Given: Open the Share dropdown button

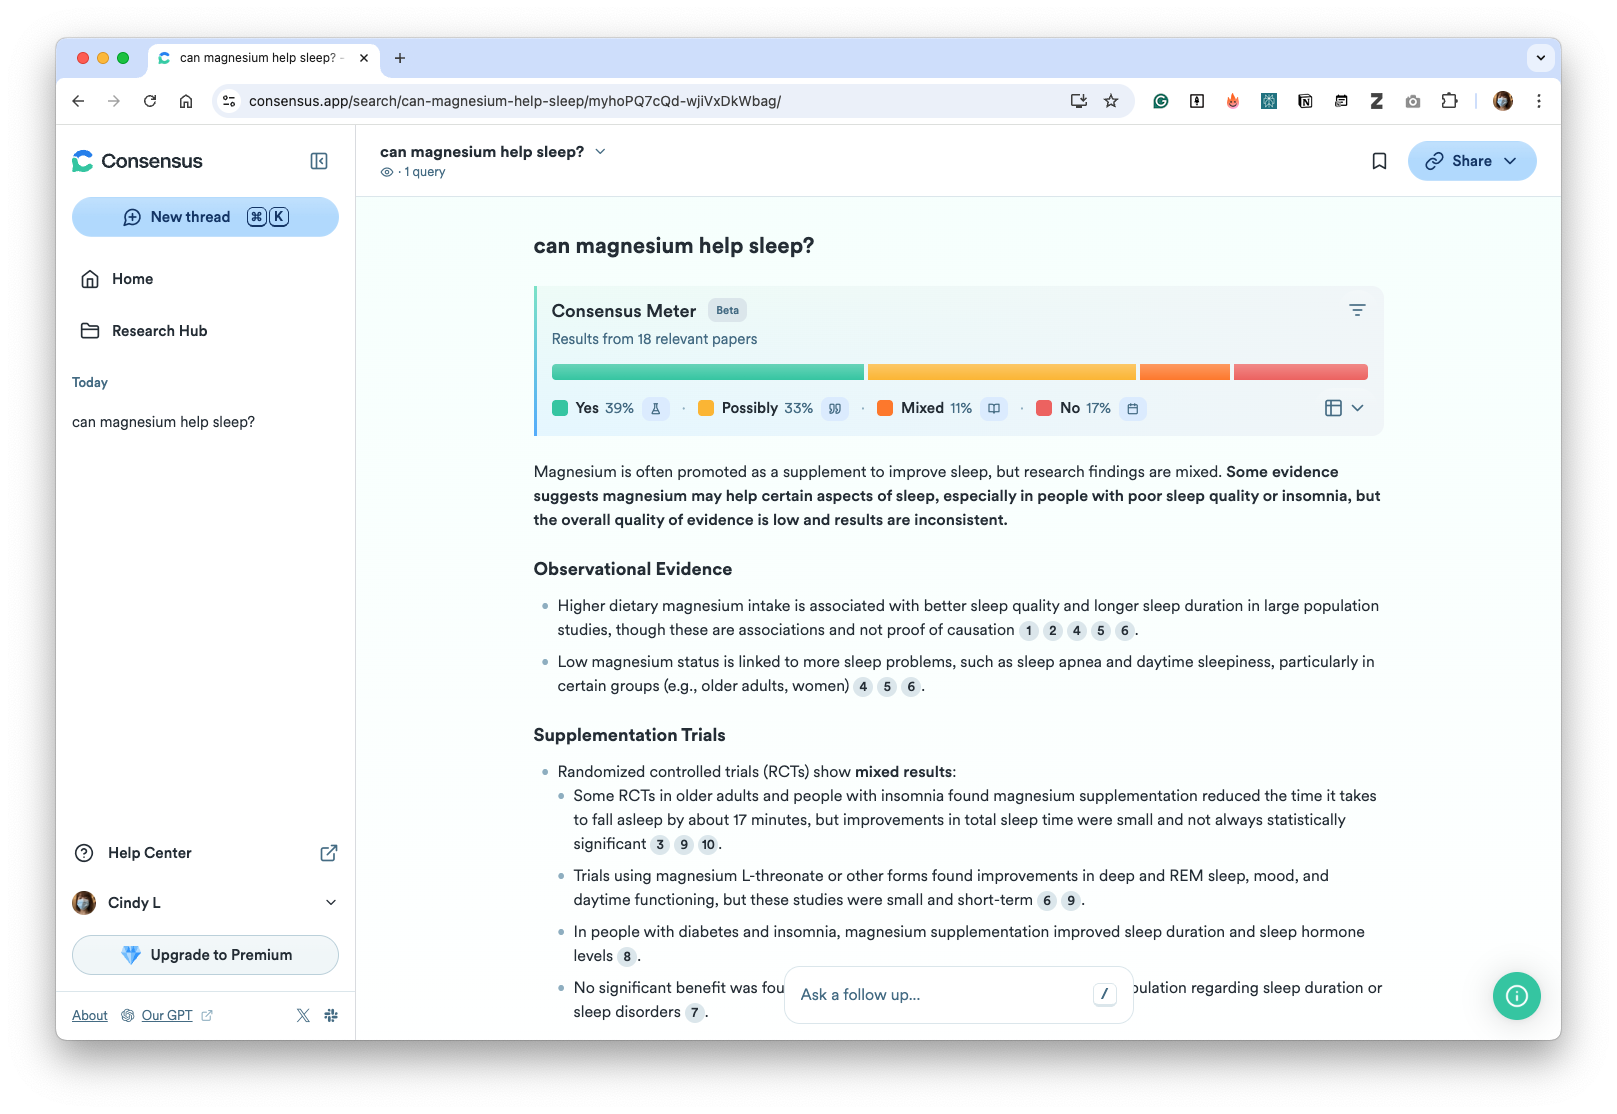Looking at the screenshot, I should click(1471, 161).
